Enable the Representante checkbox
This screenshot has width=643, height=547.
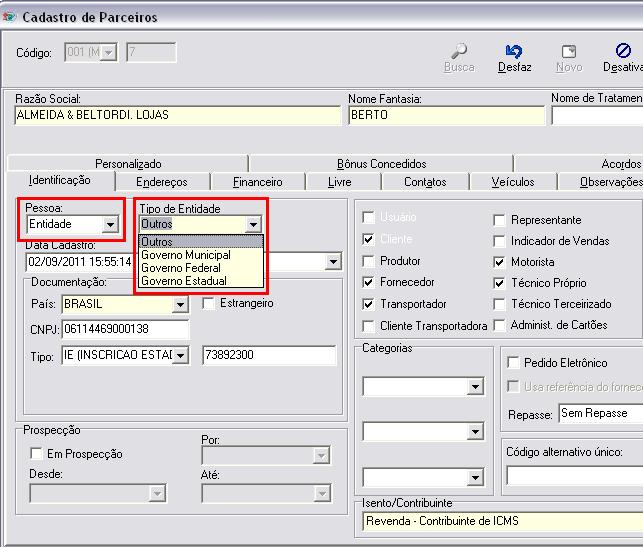point(499,220)
